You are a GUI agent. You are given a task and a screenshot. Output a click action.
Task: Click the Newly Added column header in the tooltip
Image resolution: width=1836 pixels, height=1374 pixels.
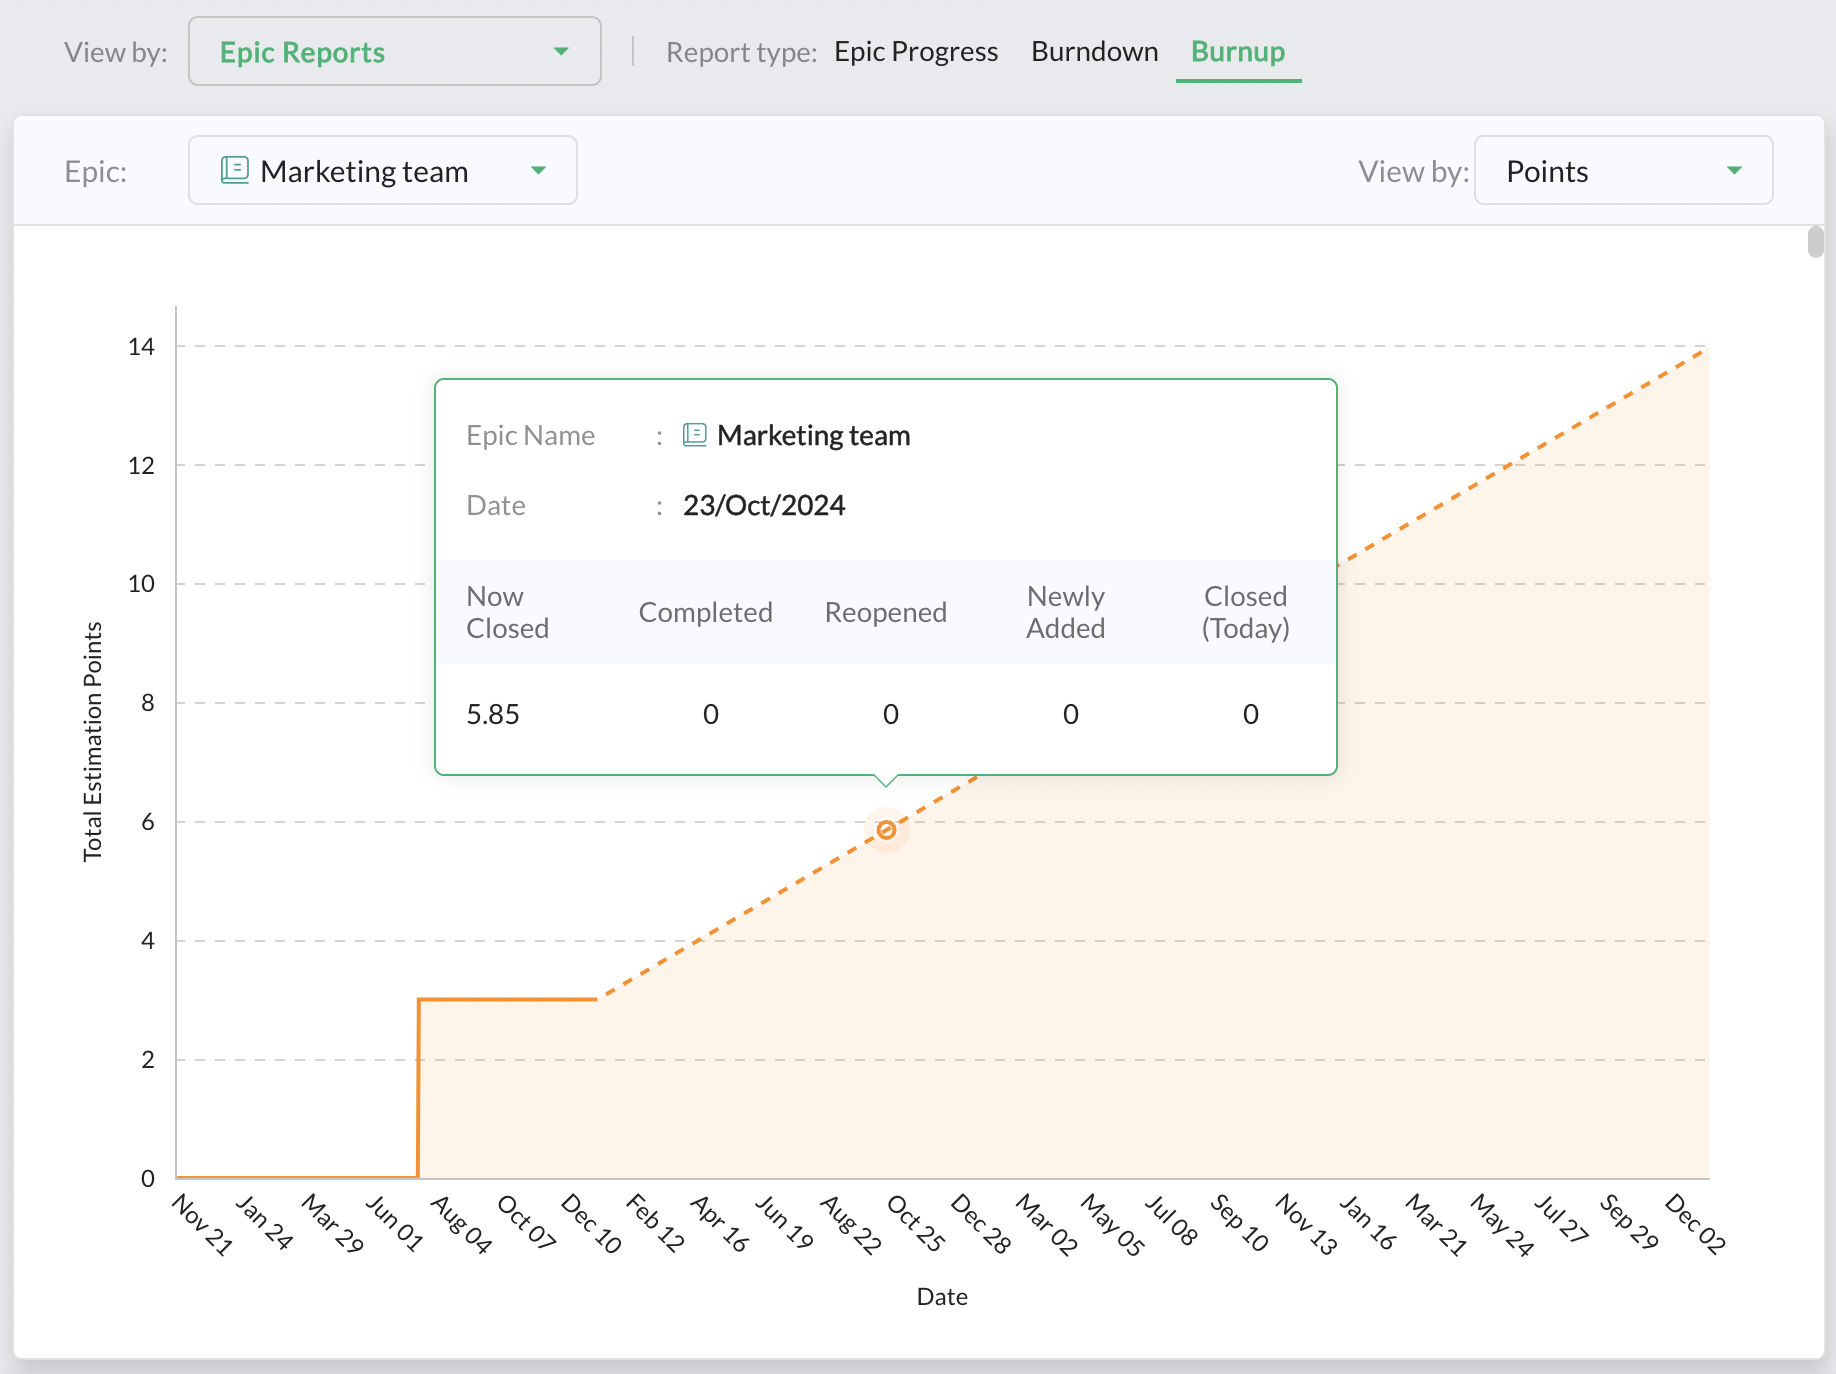1065,612
